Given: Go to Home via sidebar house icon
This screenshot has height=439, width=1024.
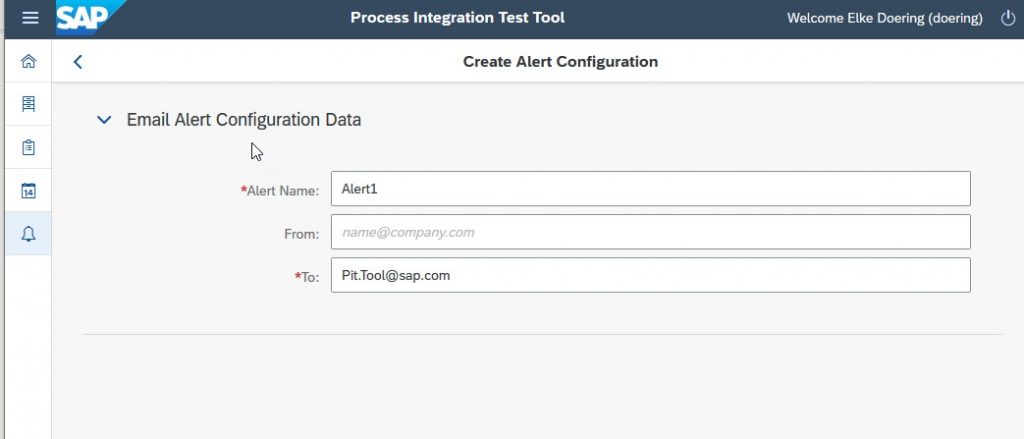Looking at the screenshot, I should tap(28, 61).
